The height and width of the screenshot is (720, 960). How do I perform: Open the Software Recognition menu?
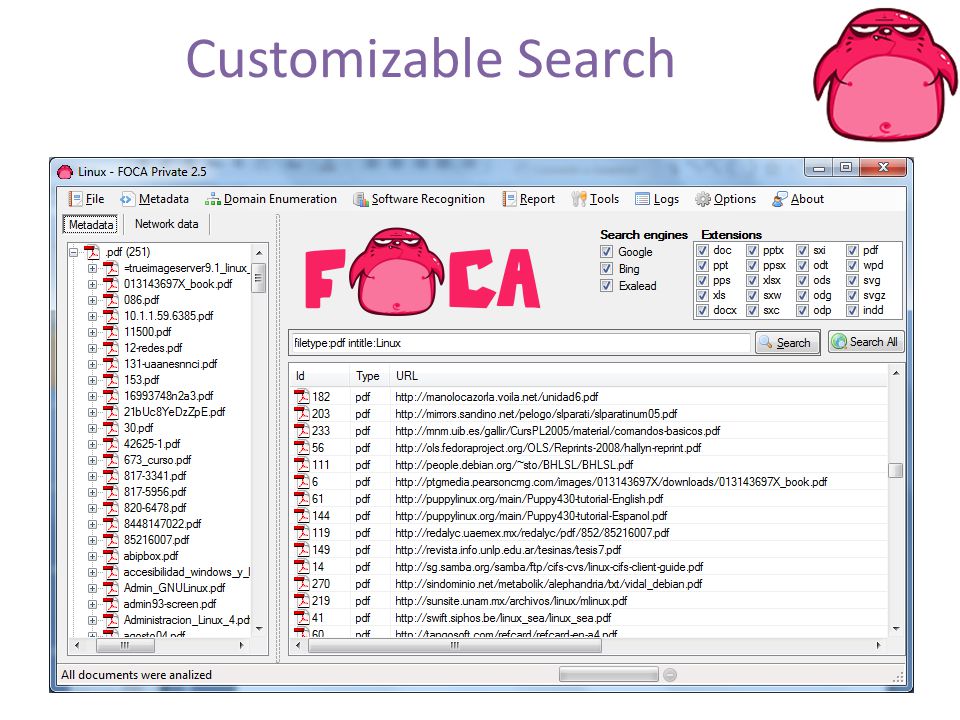419,199
